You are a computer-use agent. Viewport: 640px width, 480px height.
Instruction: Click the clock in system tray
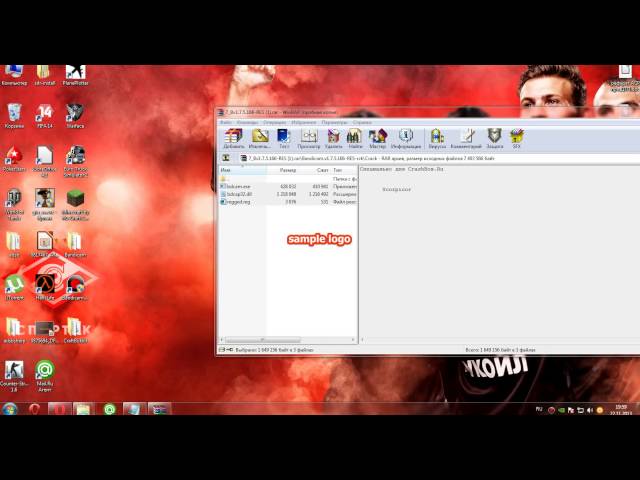click(x=621, y=410)
